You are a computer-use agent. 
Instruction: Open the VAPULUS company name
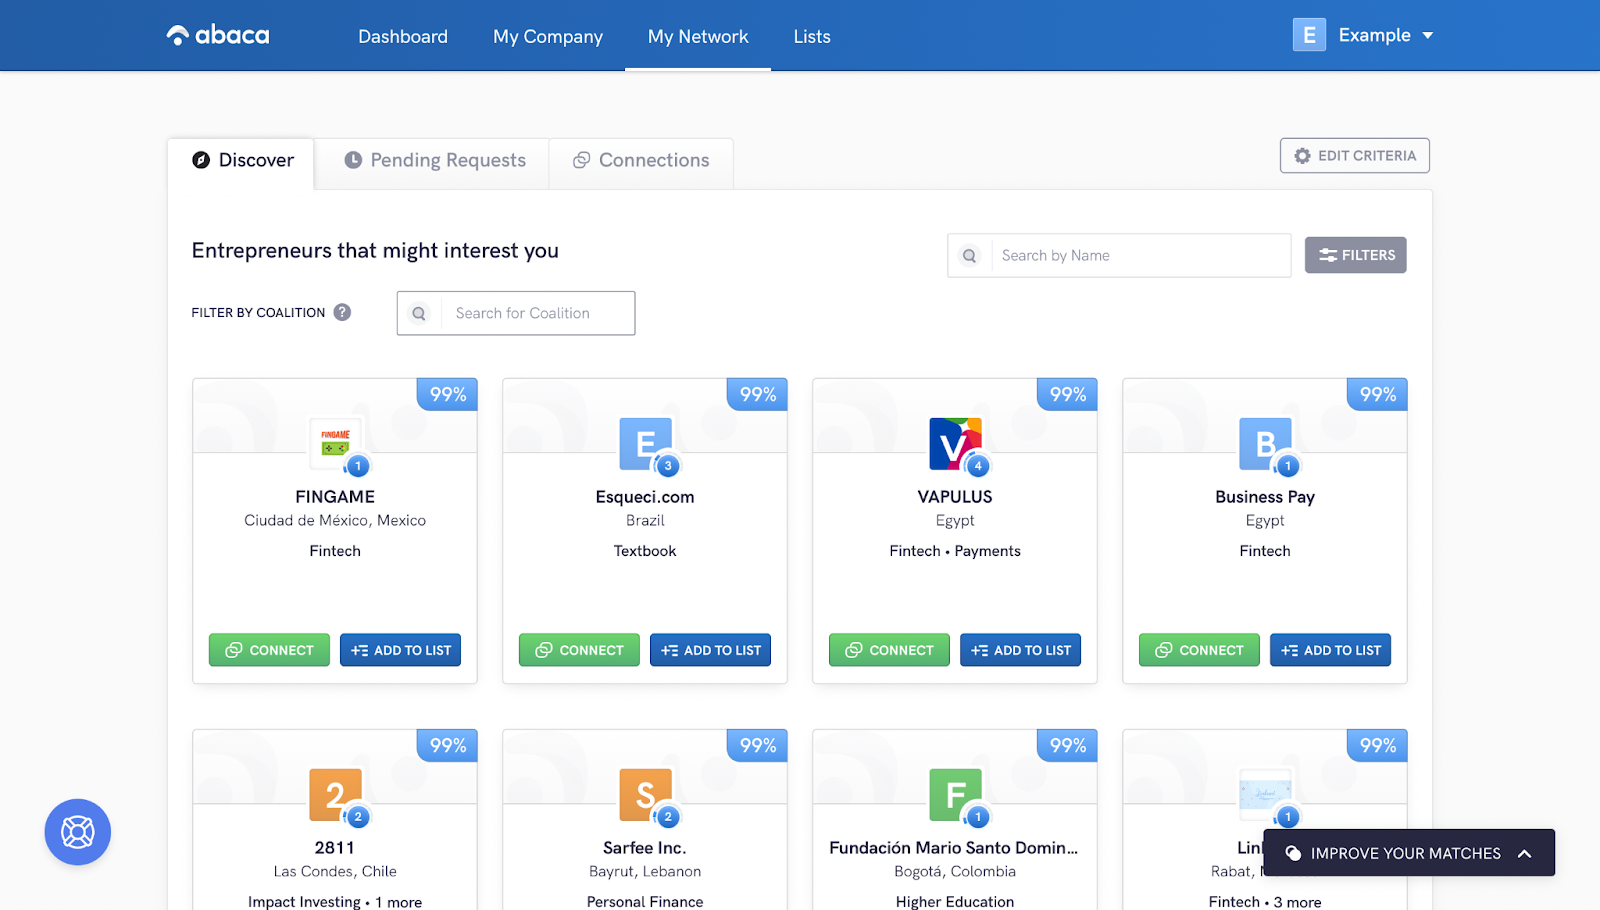tap(955, 497)
